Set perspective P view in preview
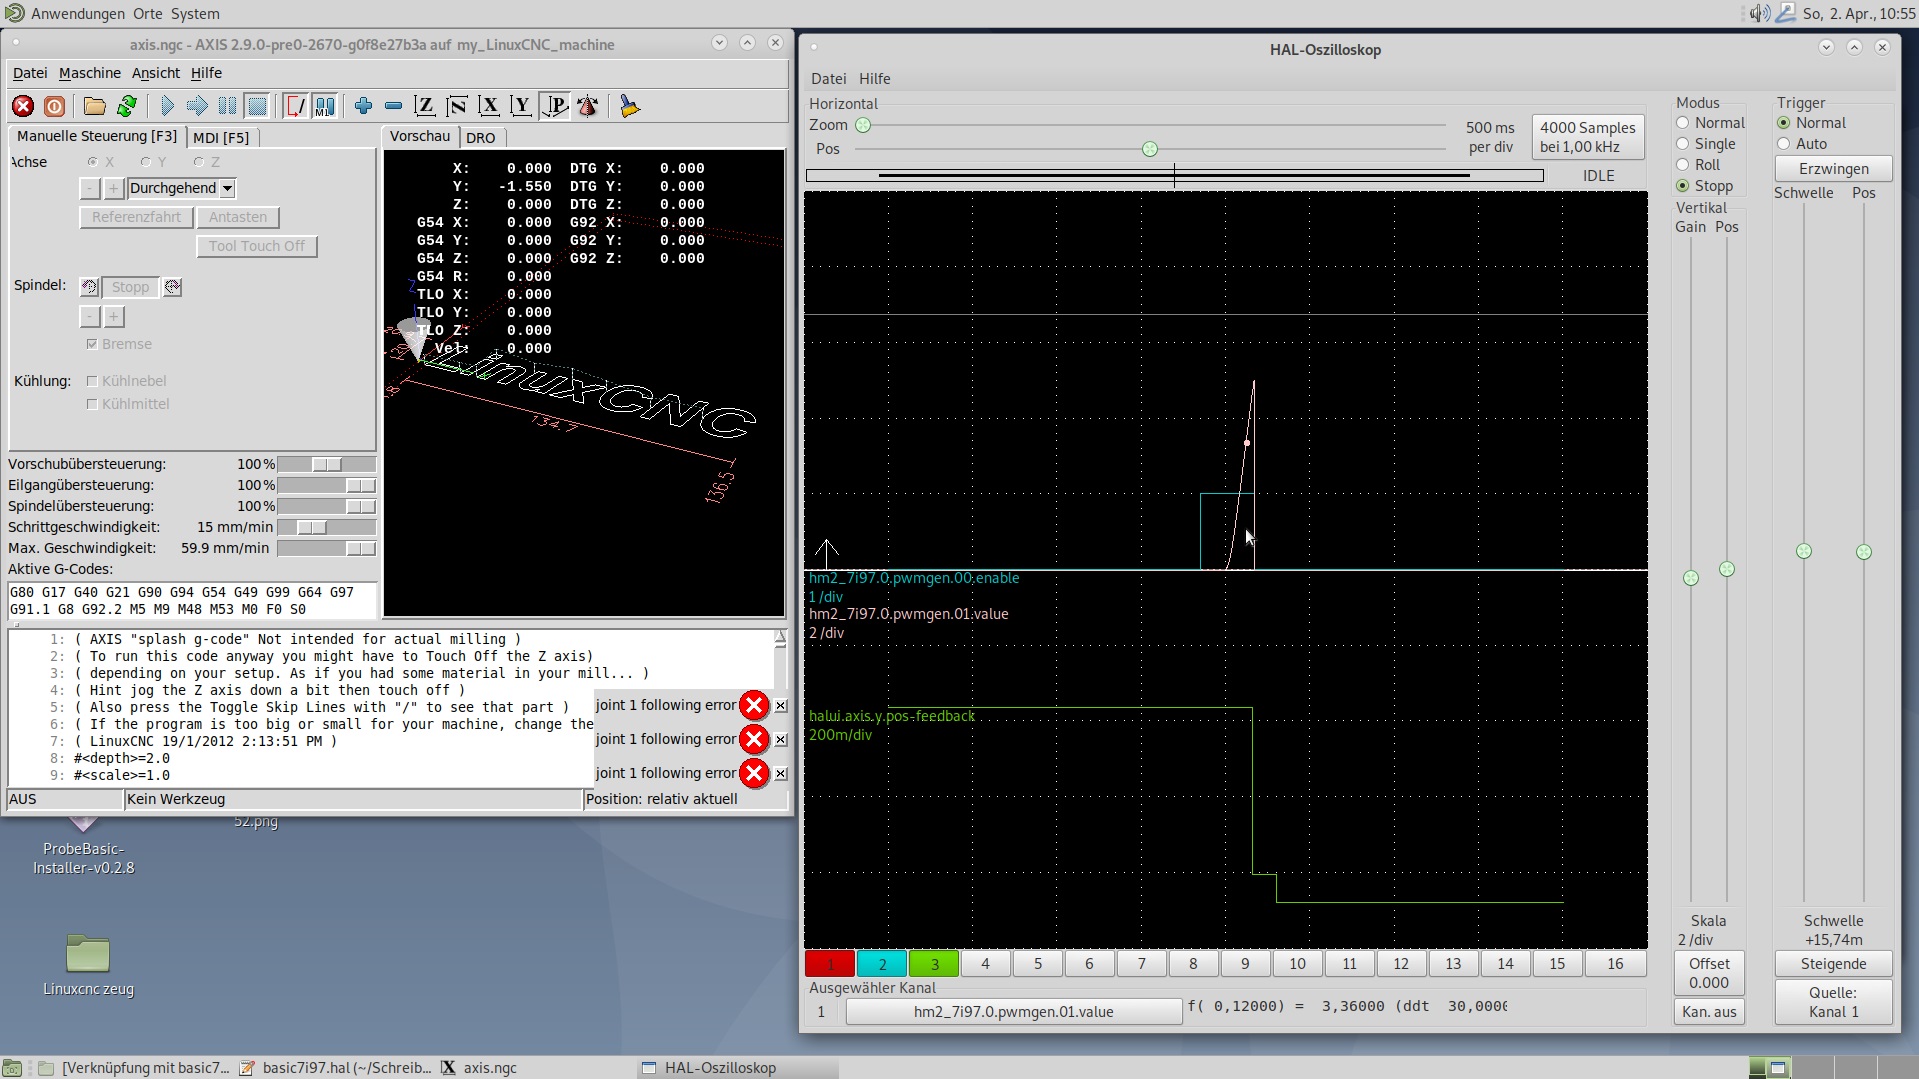Viewport: 1919px width, 1079px height. (x=554, y=106)
